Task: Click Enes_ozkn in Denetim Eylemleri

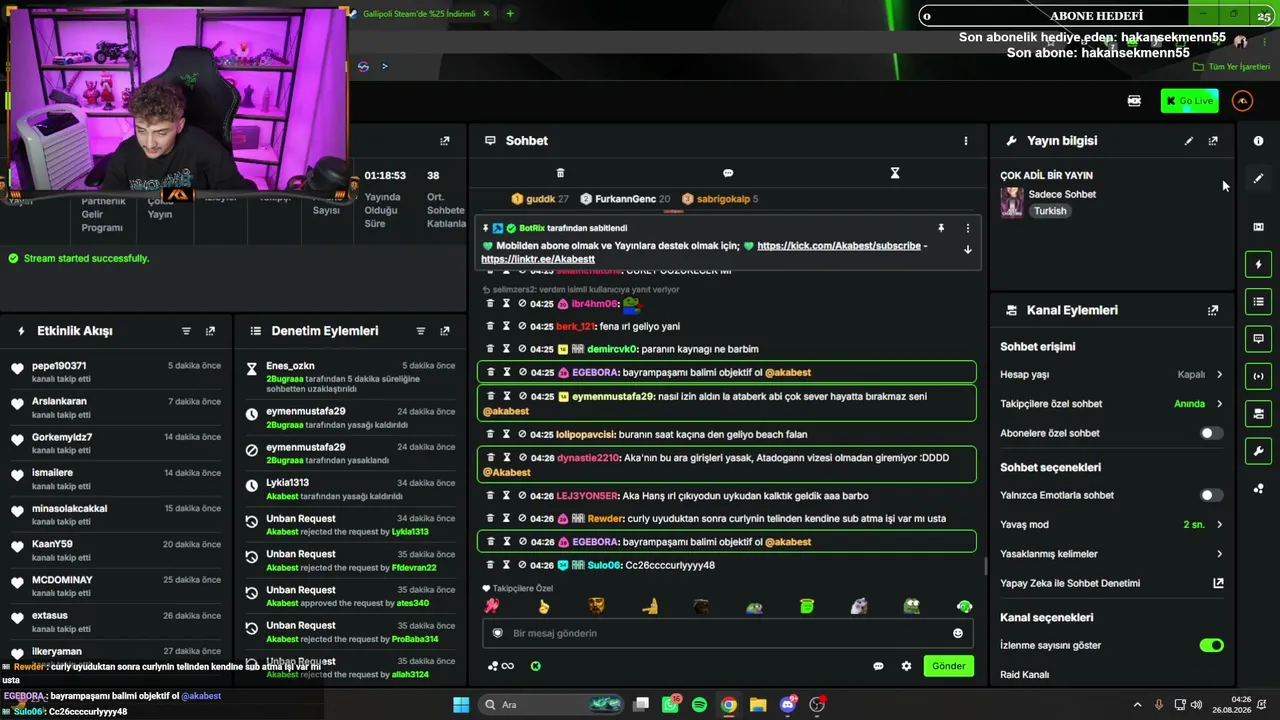Action: coord(290,366)
